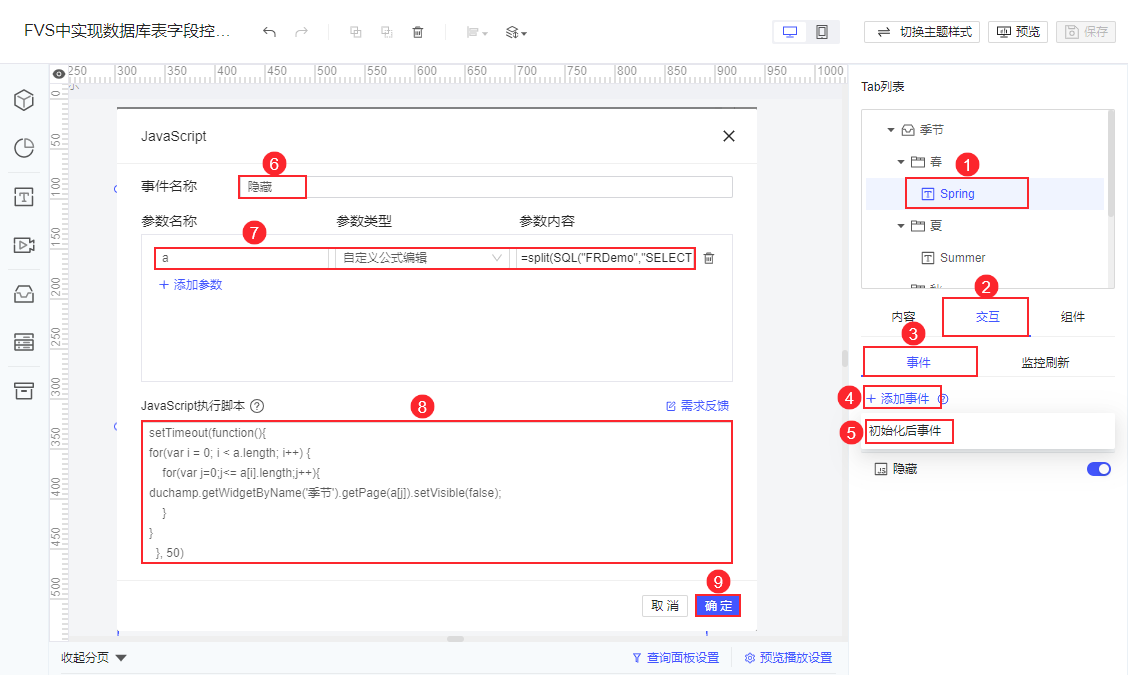Toggle the 隐藏 event switch

pos(1099,469)
